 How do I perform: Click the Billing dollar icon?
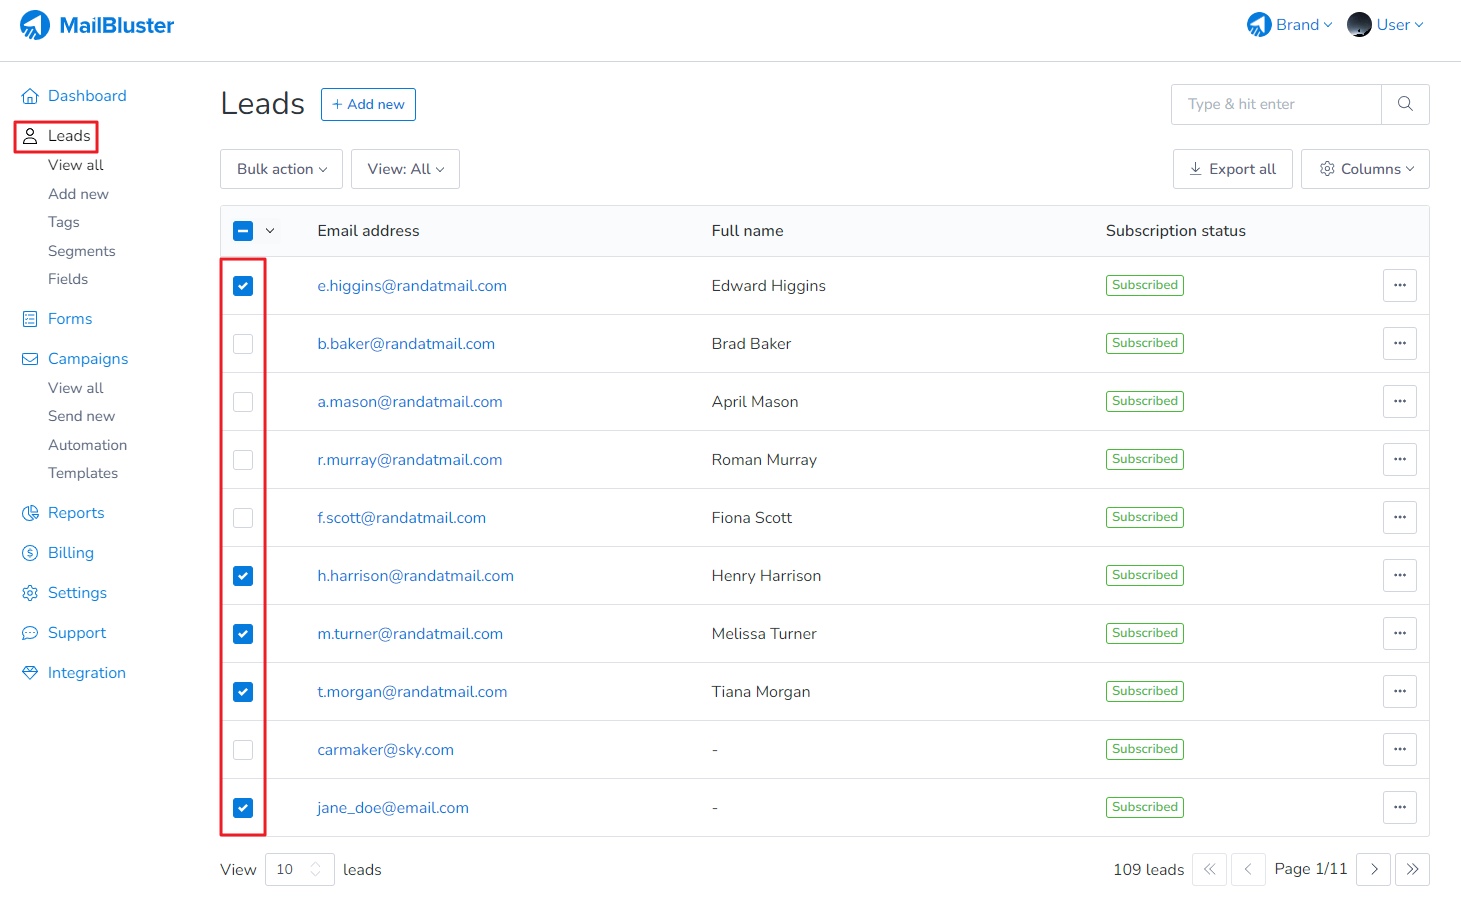(30, 553)
